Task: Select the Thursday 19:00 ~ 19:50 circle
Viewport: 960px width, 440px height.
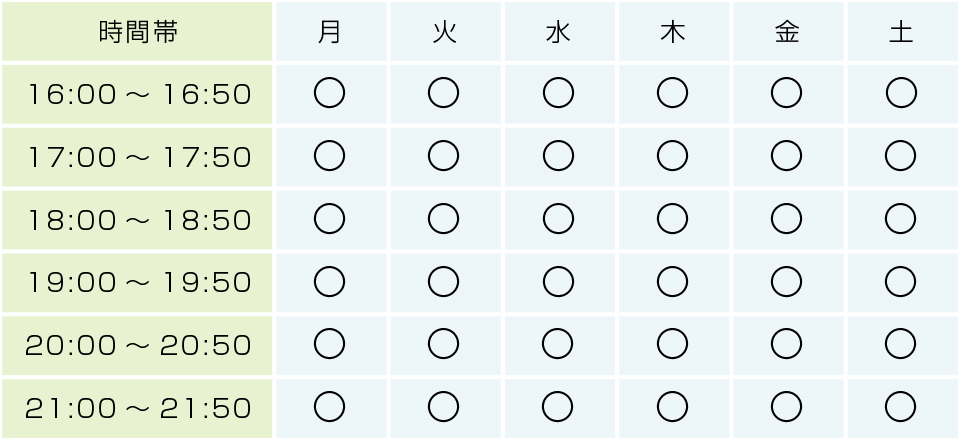Action: coord(672,282)
